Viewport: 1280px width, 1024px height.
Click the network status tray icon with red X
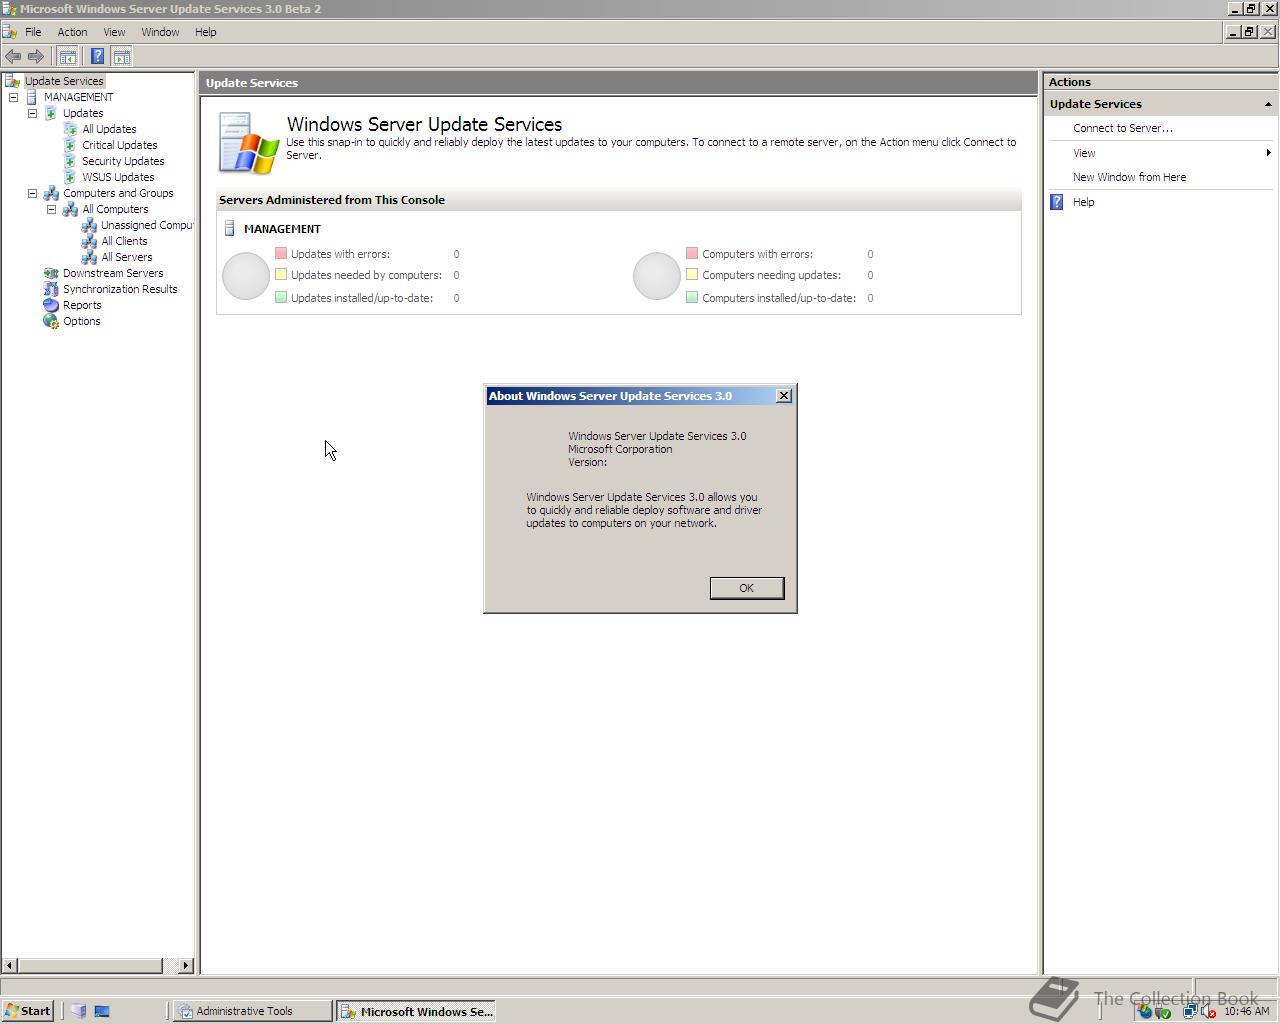pyautogui.click(x=1208, y=1011)
